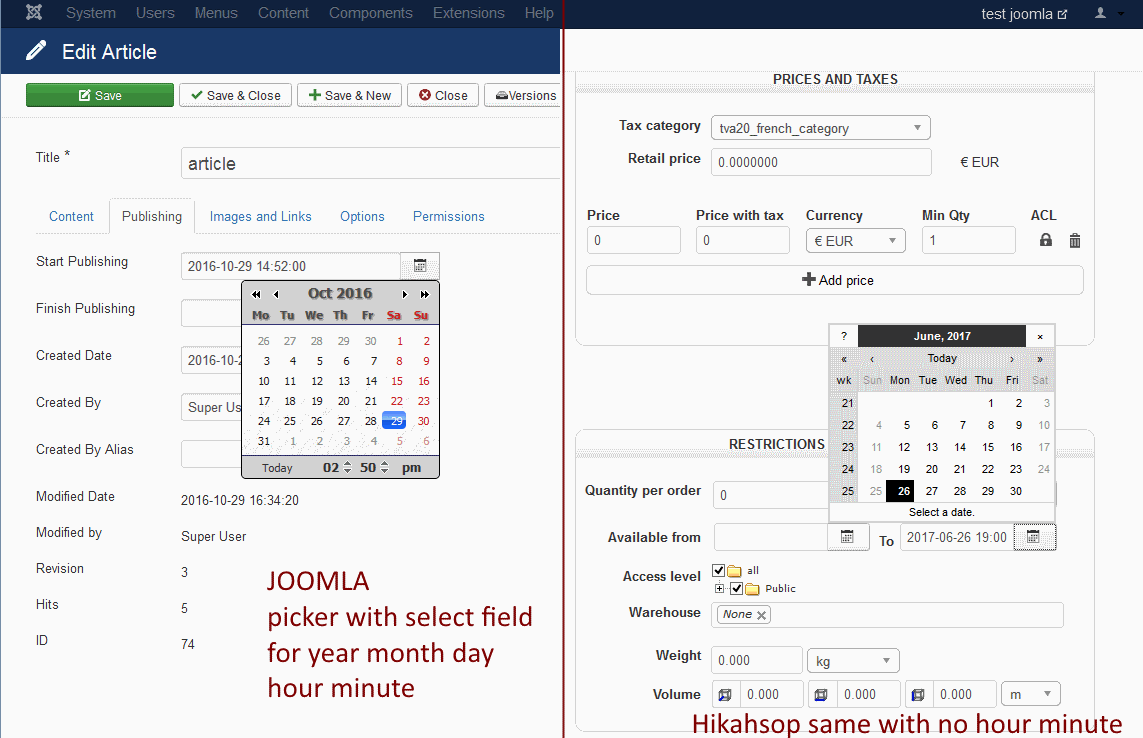Go to previous month in June 2017 calendar
The width and height of the screenshot is (1143, 738).
point(872,359)
